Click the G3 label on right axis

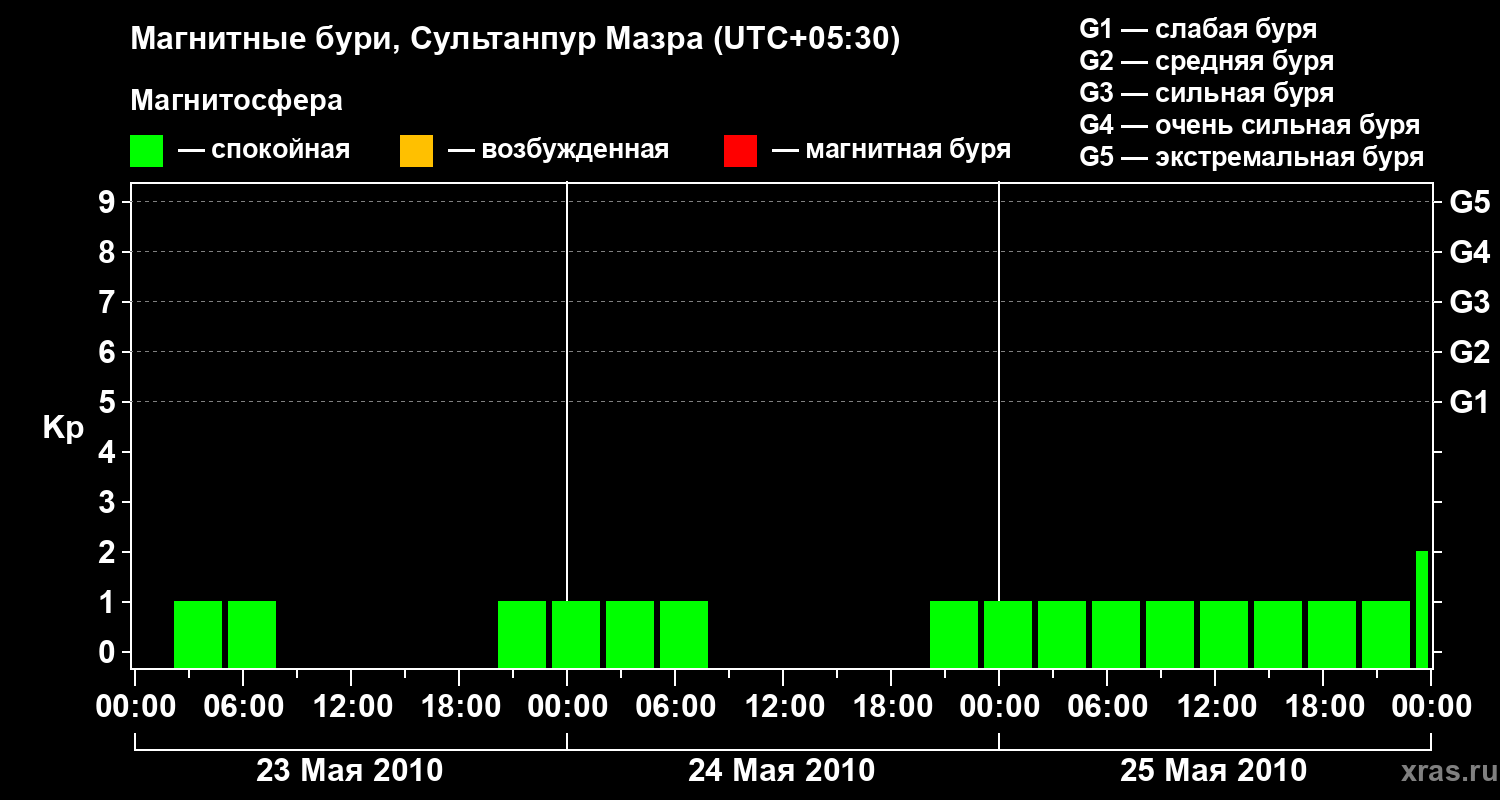click(1469, 302)
